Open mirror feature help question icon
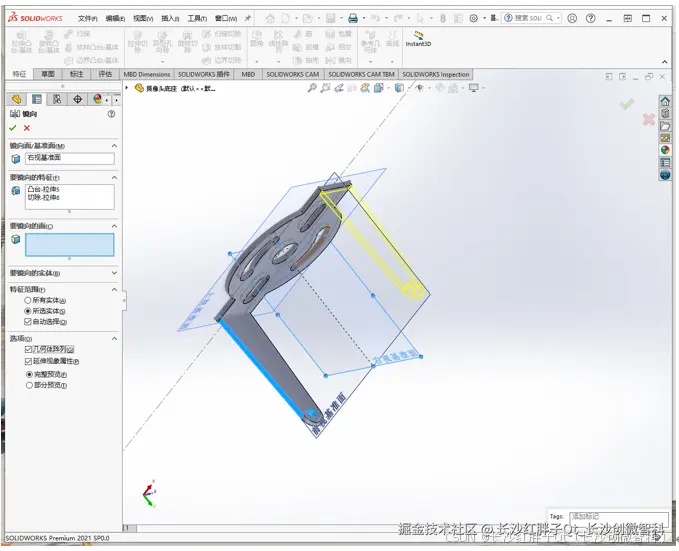Screen dimensions: 679x551 pos(111,114)
